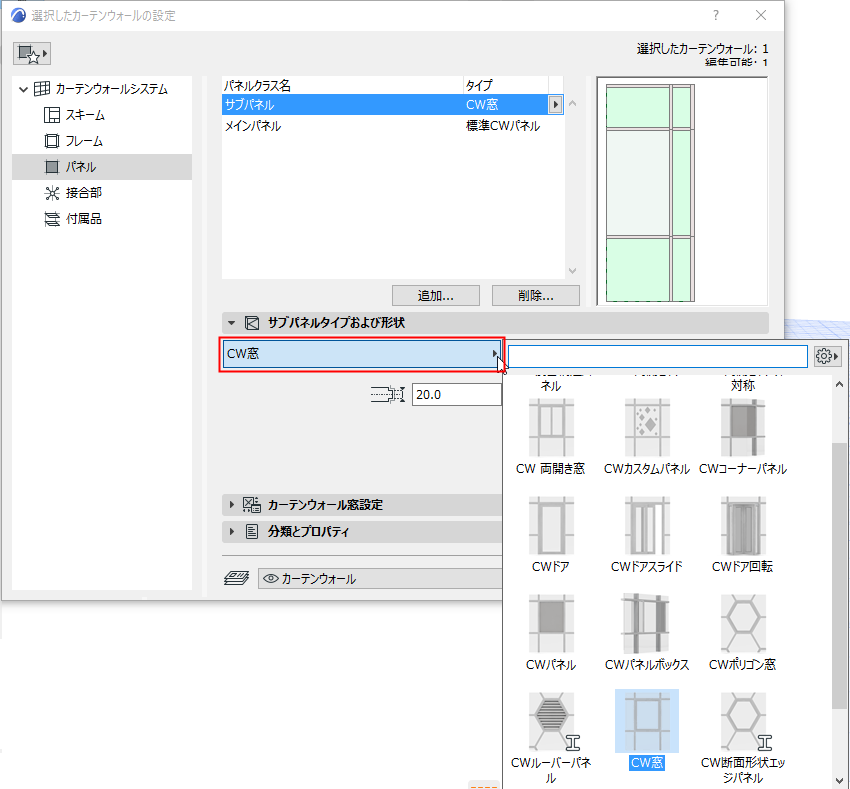Open the gear settings menu in picker
The width and height of the screenshot is (850, 789).
[x=827, y=356]
